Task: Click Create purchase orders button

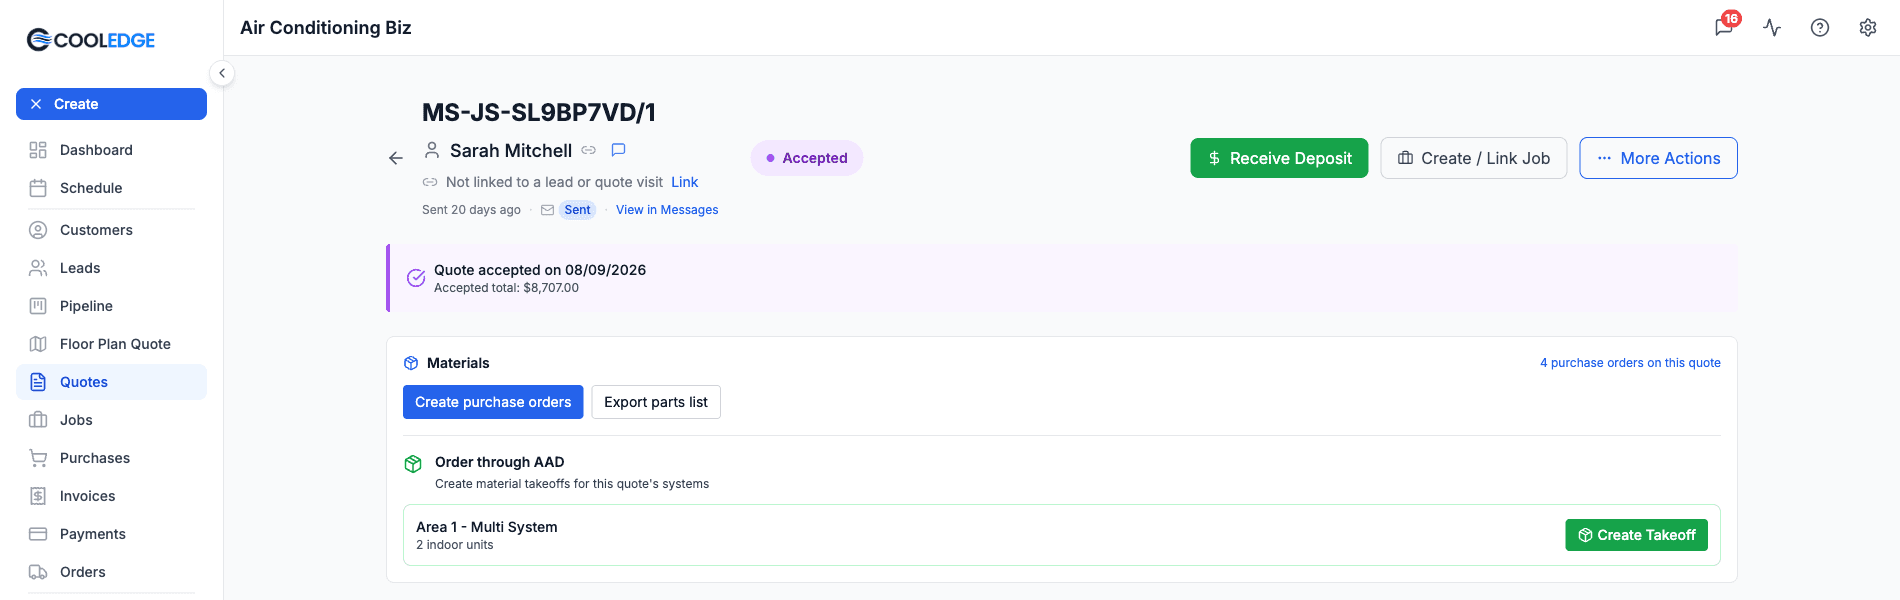Action: tap(493, 402)
